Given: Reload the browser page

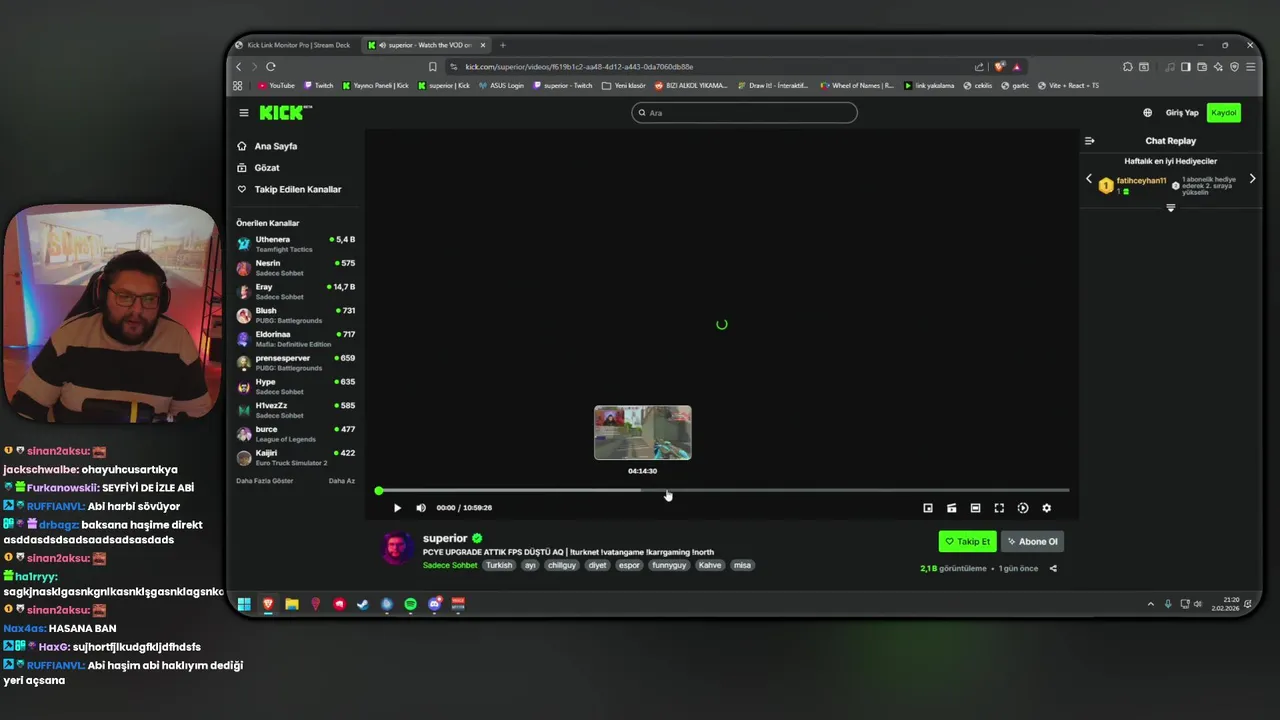Looking at the screenshot, I should (x=271, y=67).
